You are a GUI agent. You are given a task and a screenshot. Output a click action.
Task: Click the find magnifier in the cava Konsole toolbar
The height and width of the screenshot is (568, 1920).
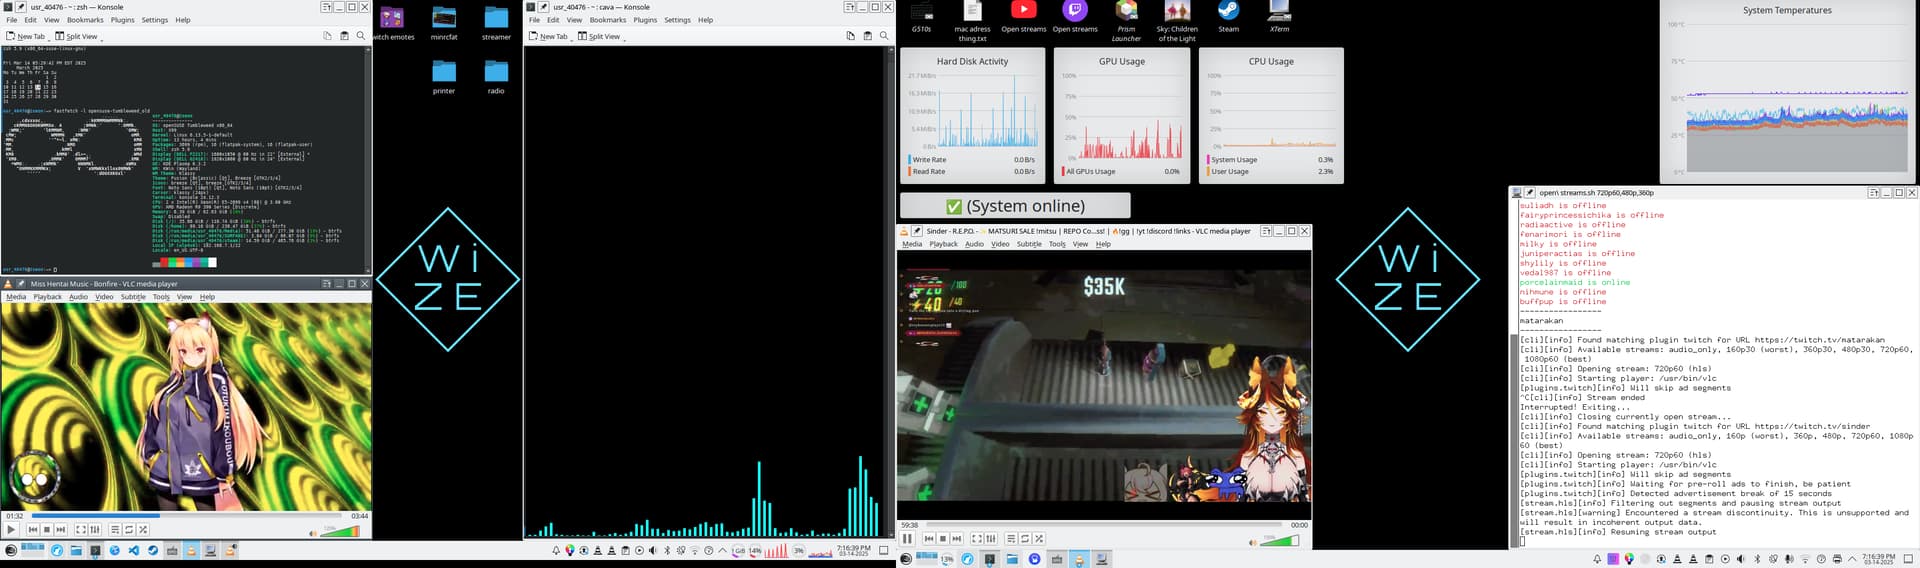pyautogui.click(x=884, y=36)
